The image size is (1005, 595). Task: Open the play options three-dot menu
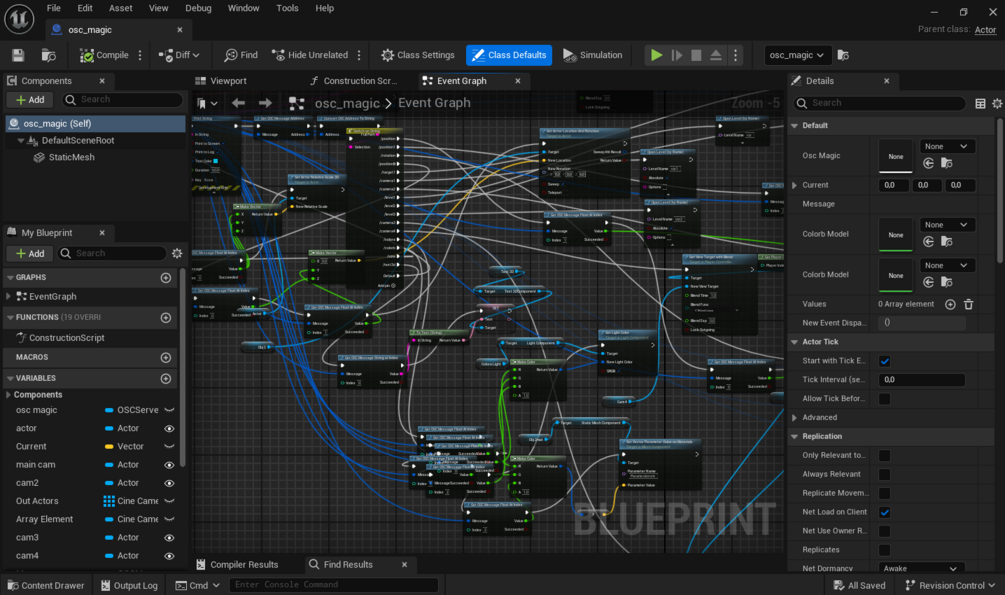[735, 55]
